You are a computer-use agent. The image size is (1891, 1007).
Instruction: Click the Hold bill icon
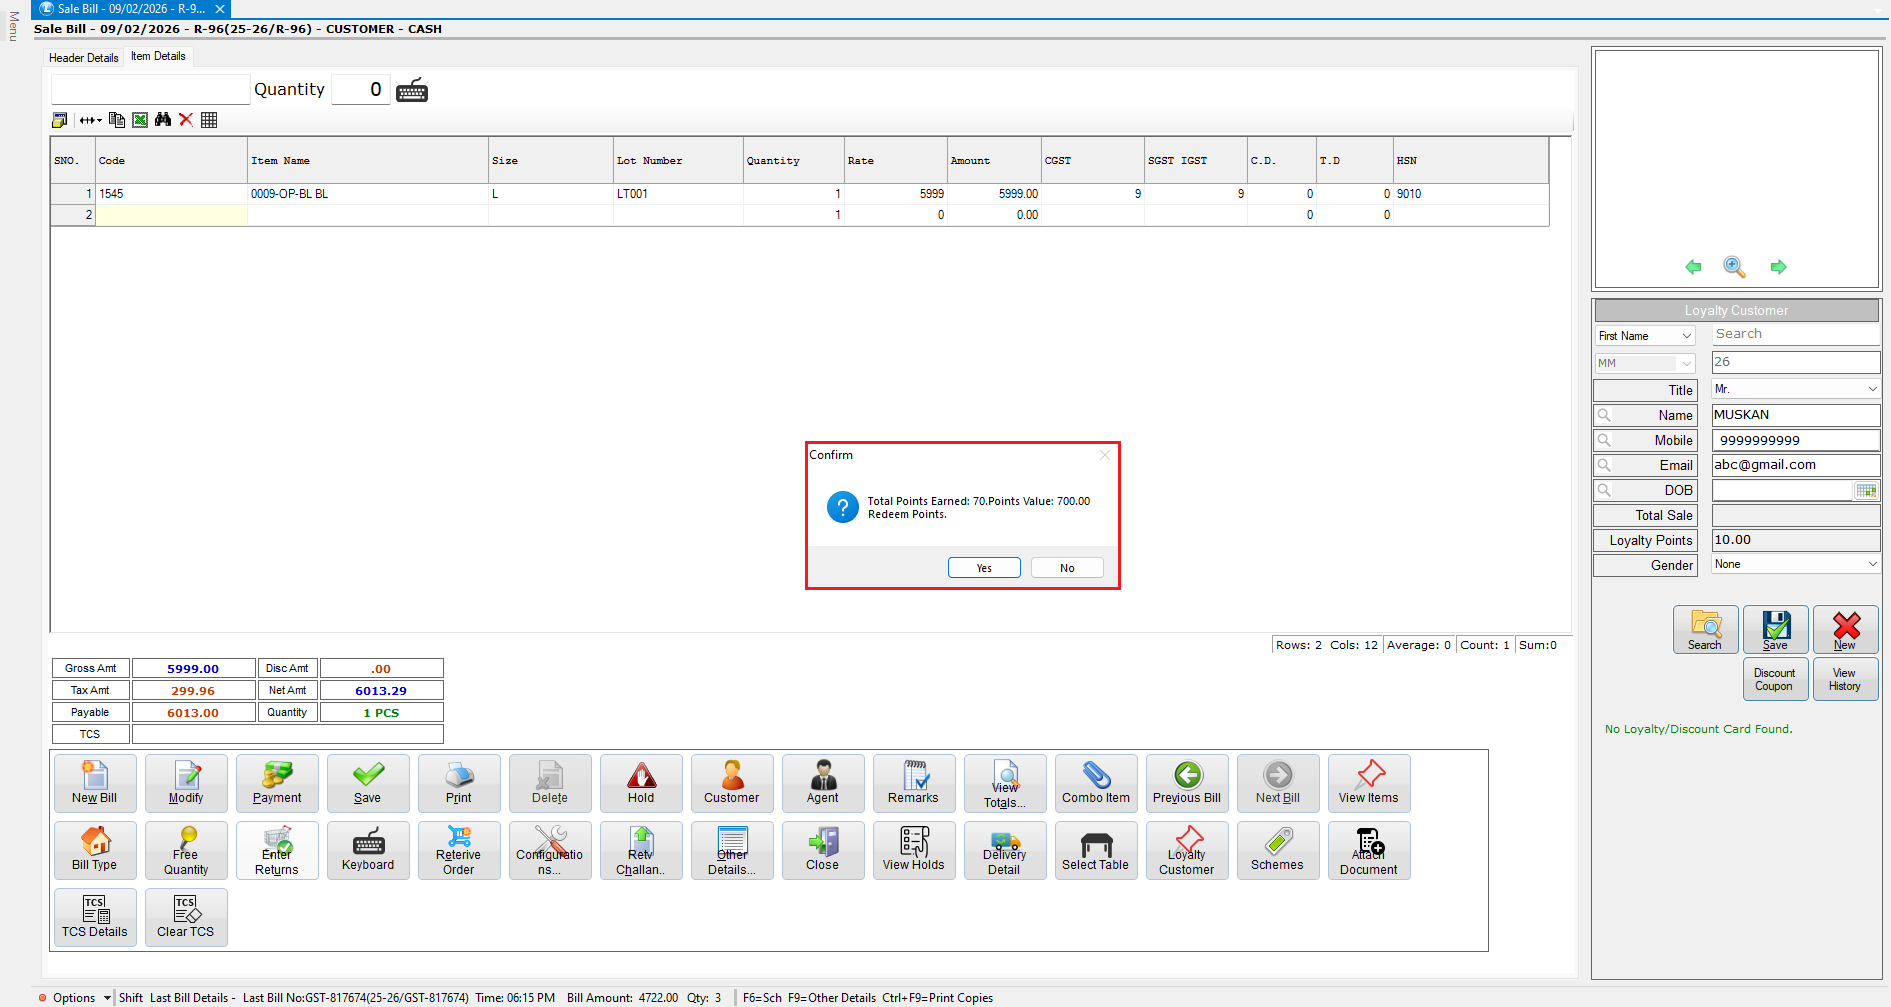tap(641, 783)
